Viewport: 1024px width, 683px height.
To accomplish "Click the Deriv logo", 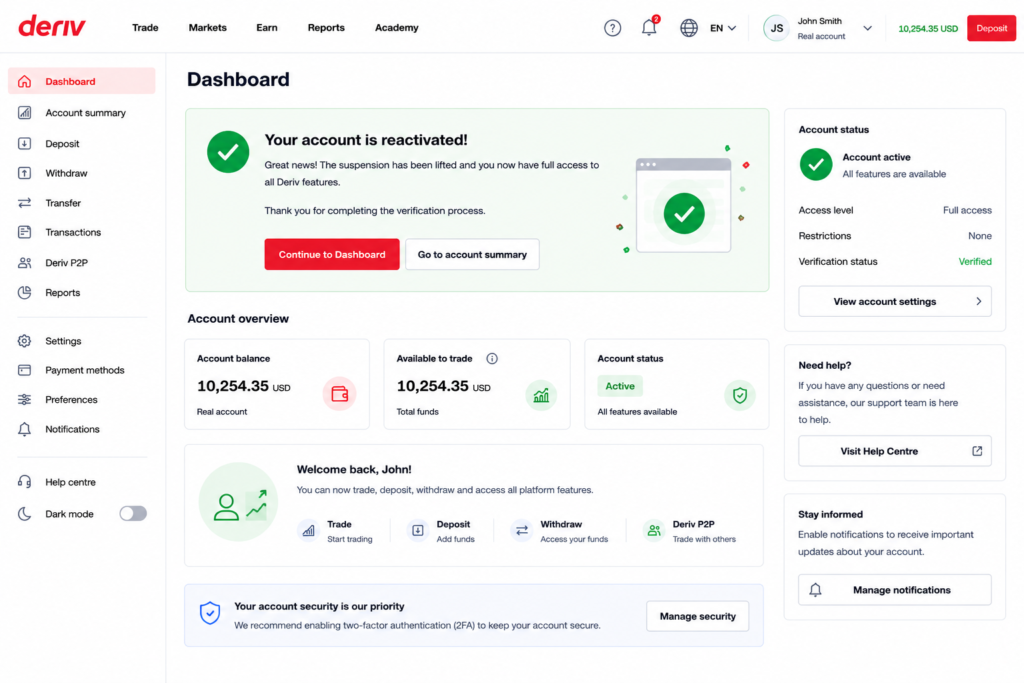I will coord(52,26).
